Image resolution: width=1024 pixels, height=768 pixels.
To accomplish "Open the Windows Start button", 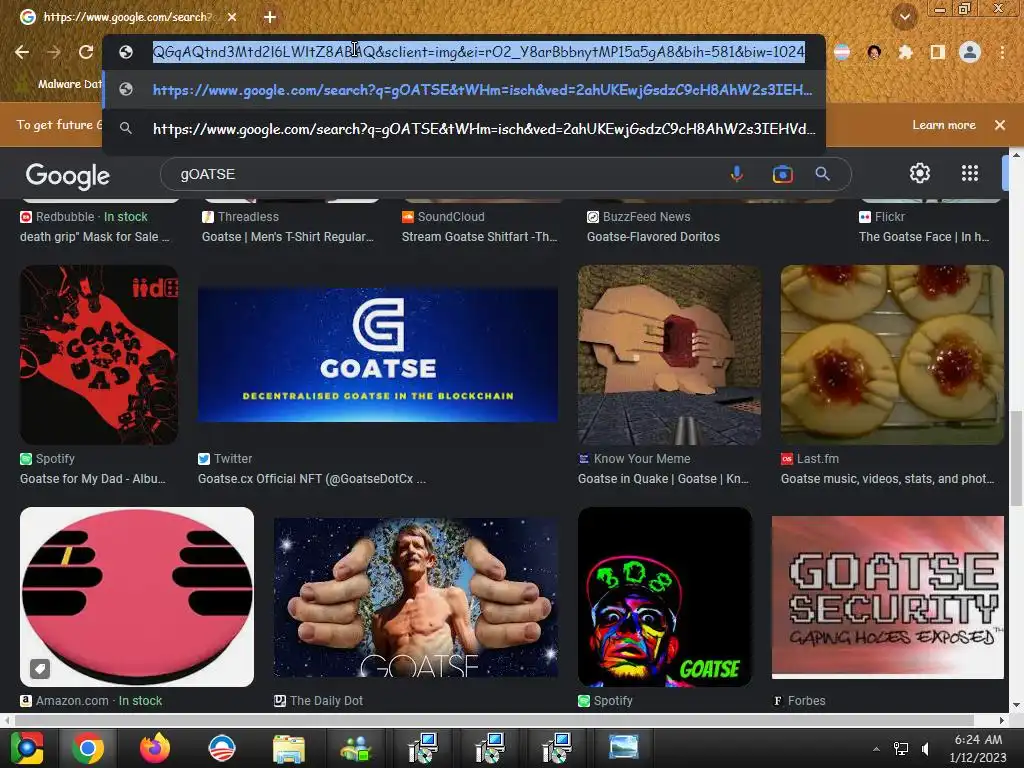I will coord(27,748).
